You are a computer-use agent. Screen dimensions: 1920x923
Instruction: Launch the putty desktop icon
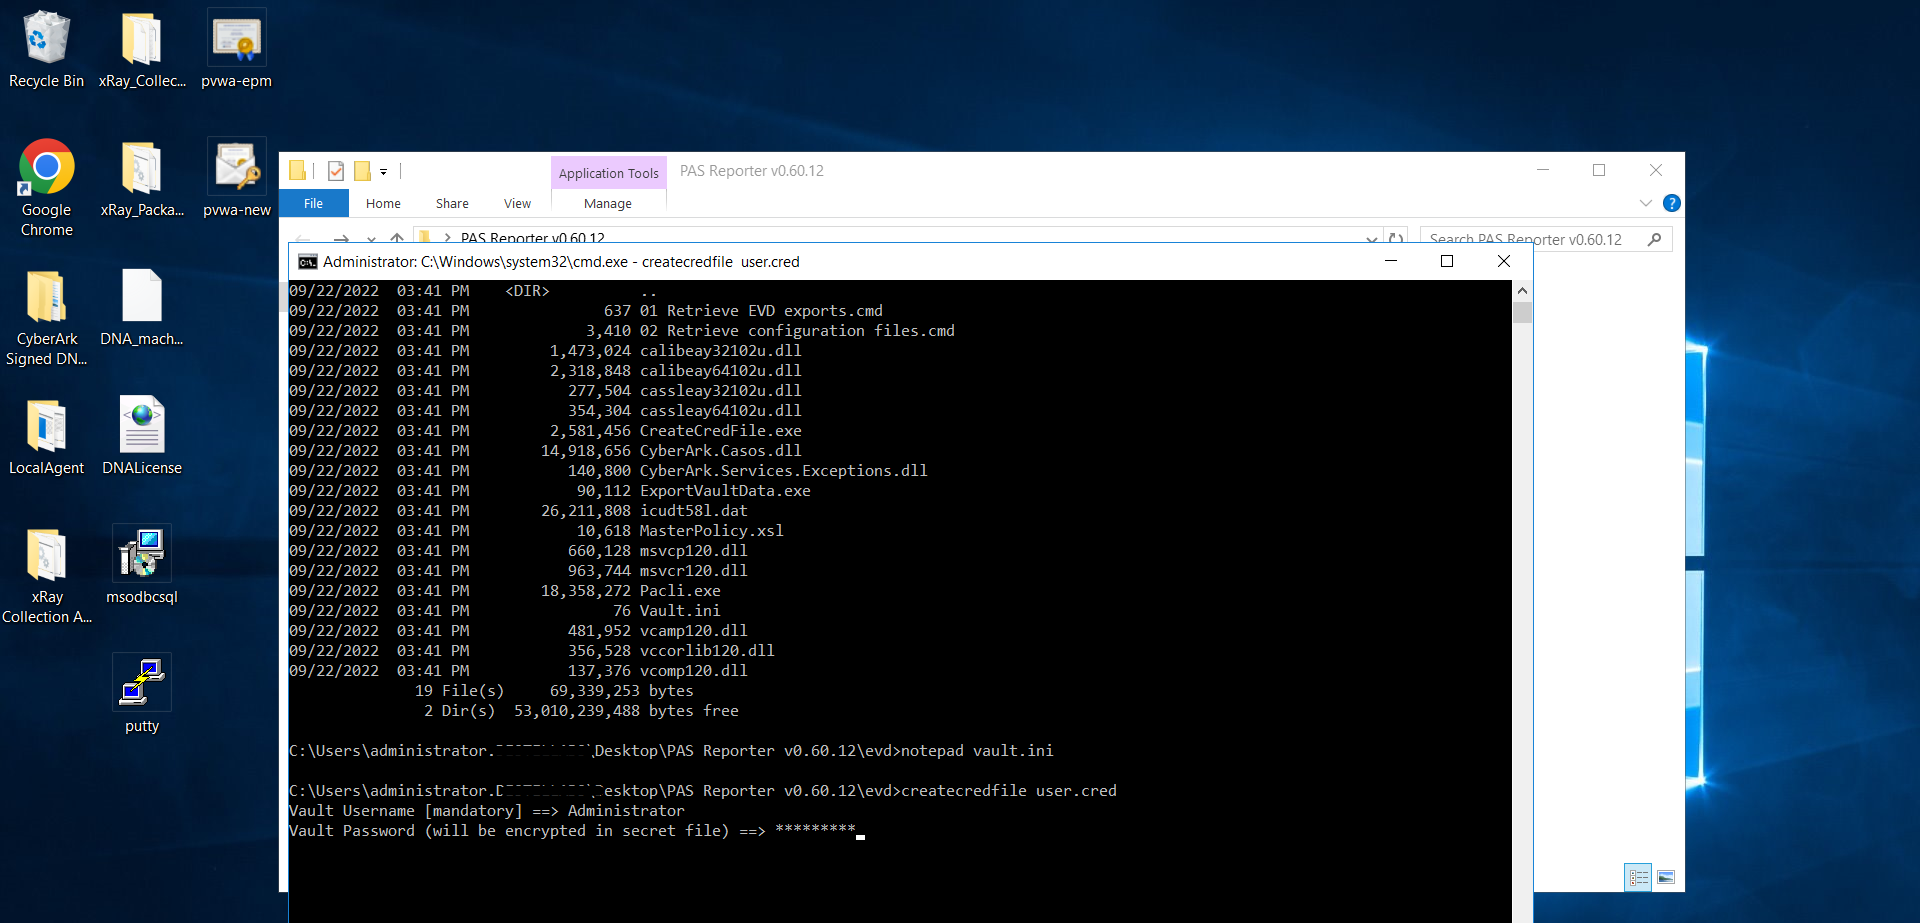click(142, 695)
